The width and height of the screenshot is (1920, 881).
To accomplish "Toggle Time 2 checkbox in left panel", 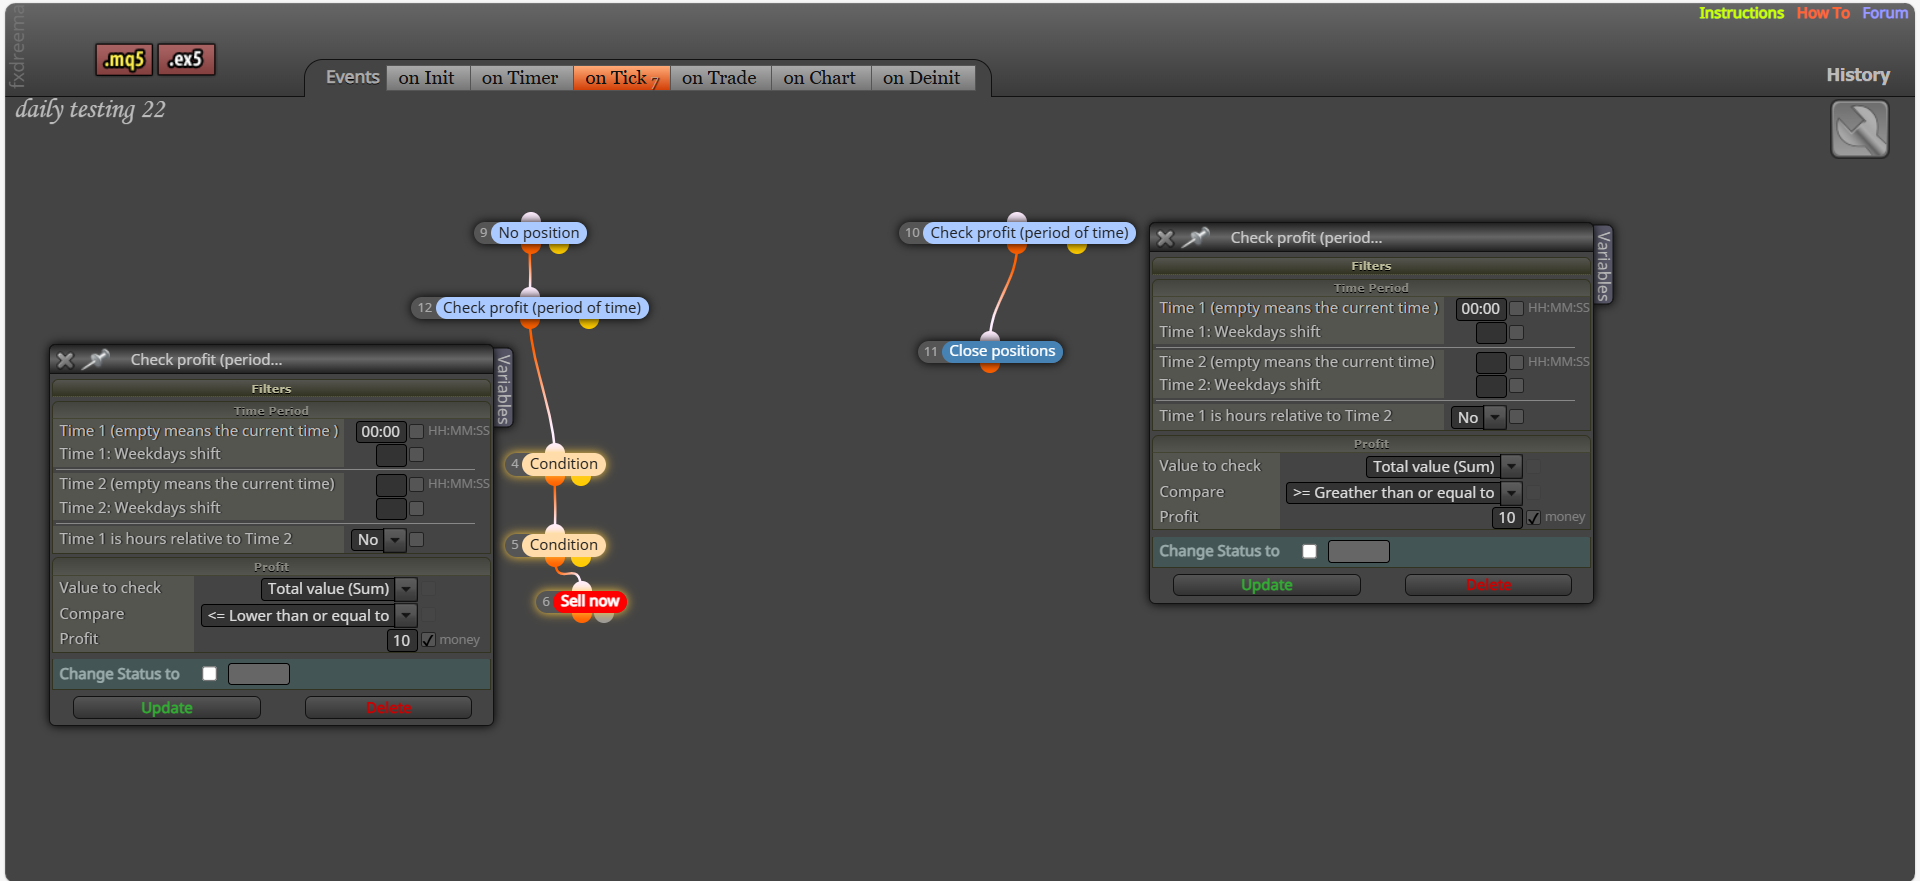I will [417, 485].
